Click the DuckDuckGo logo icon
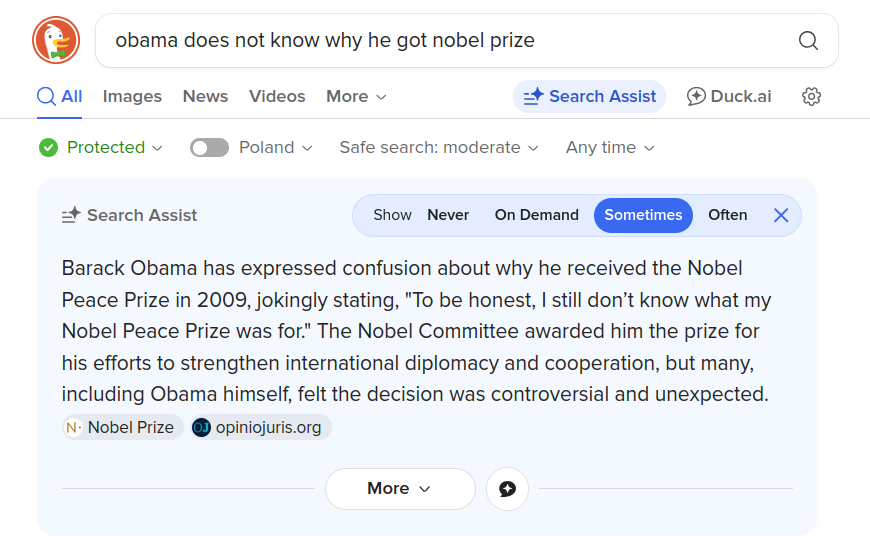Image resolution: width=870 pixels, height=541 pixels. pyautogui.click(x=56, y=41)
